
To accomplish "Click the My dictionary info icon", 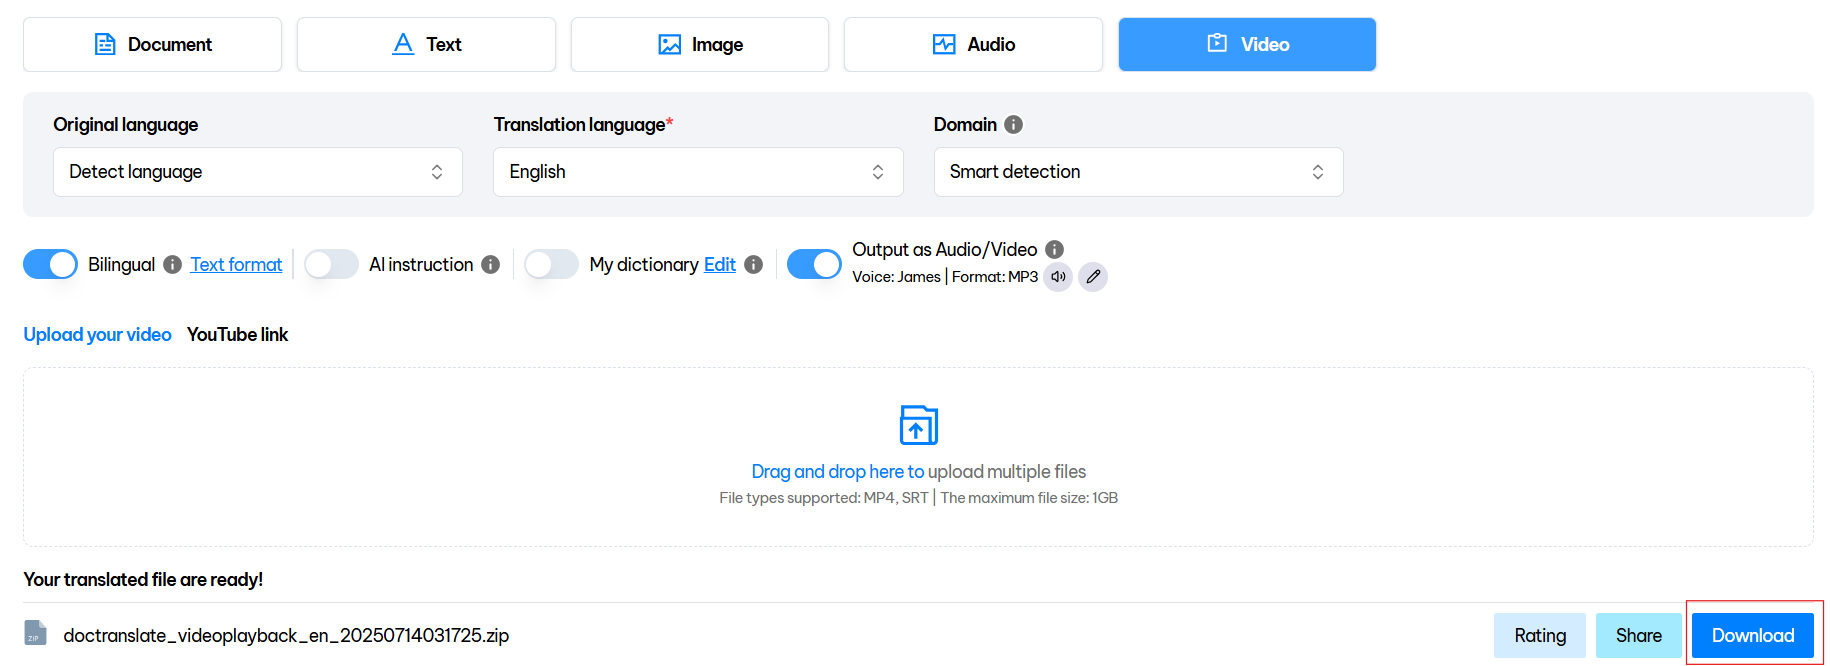I will 754,265.
